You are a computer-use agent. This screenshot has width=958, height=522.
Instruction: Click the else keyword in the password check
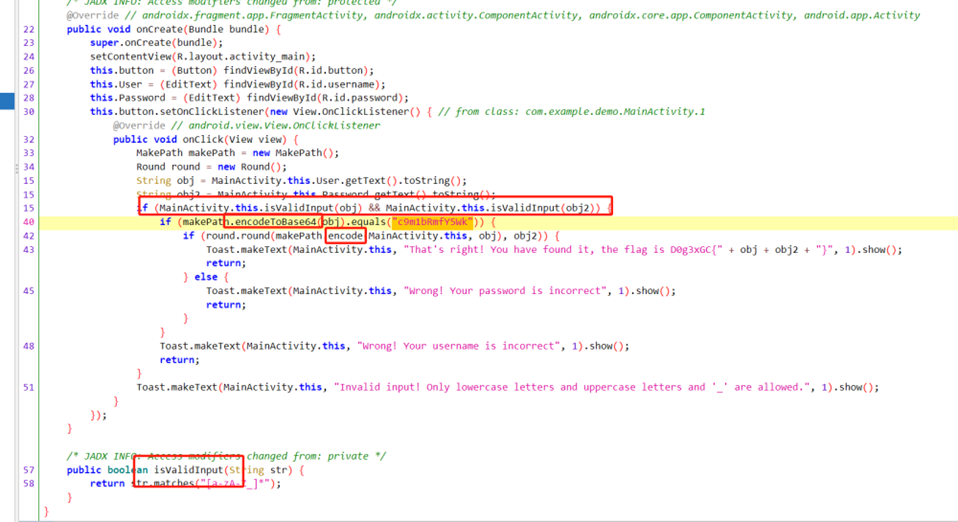tap(206, 277)
